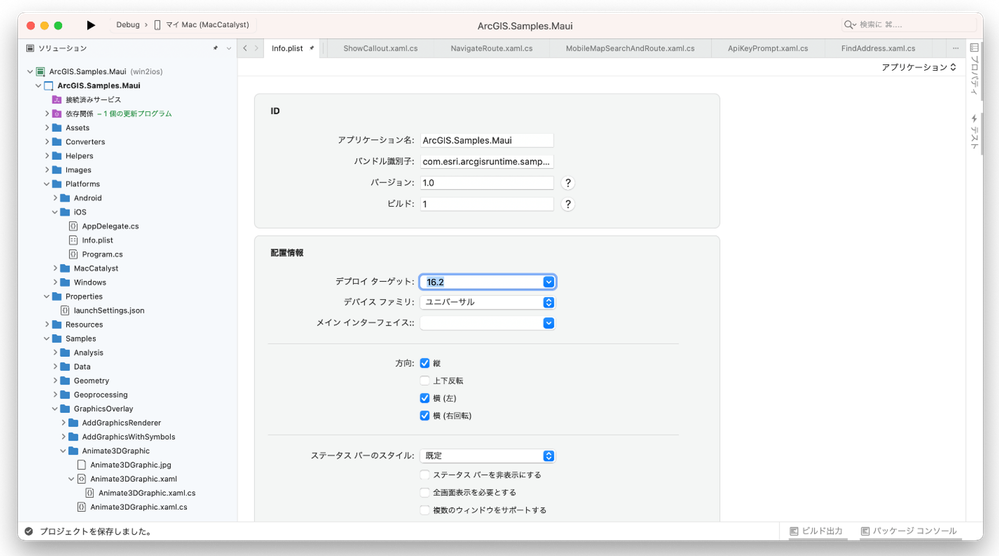999x556 pixels.
Task: Open the ビルド出力 panel
Action: click(817, 531)
